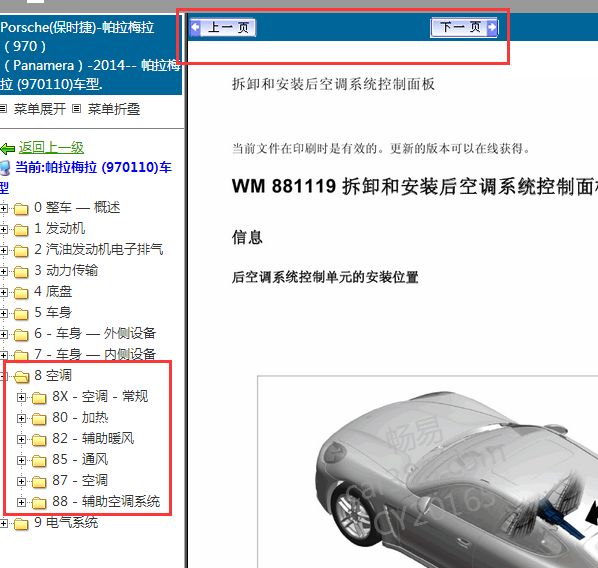Screen dimensions: 598x568
Task: Select tree item 9 电气系统
Action: [66, 522]
